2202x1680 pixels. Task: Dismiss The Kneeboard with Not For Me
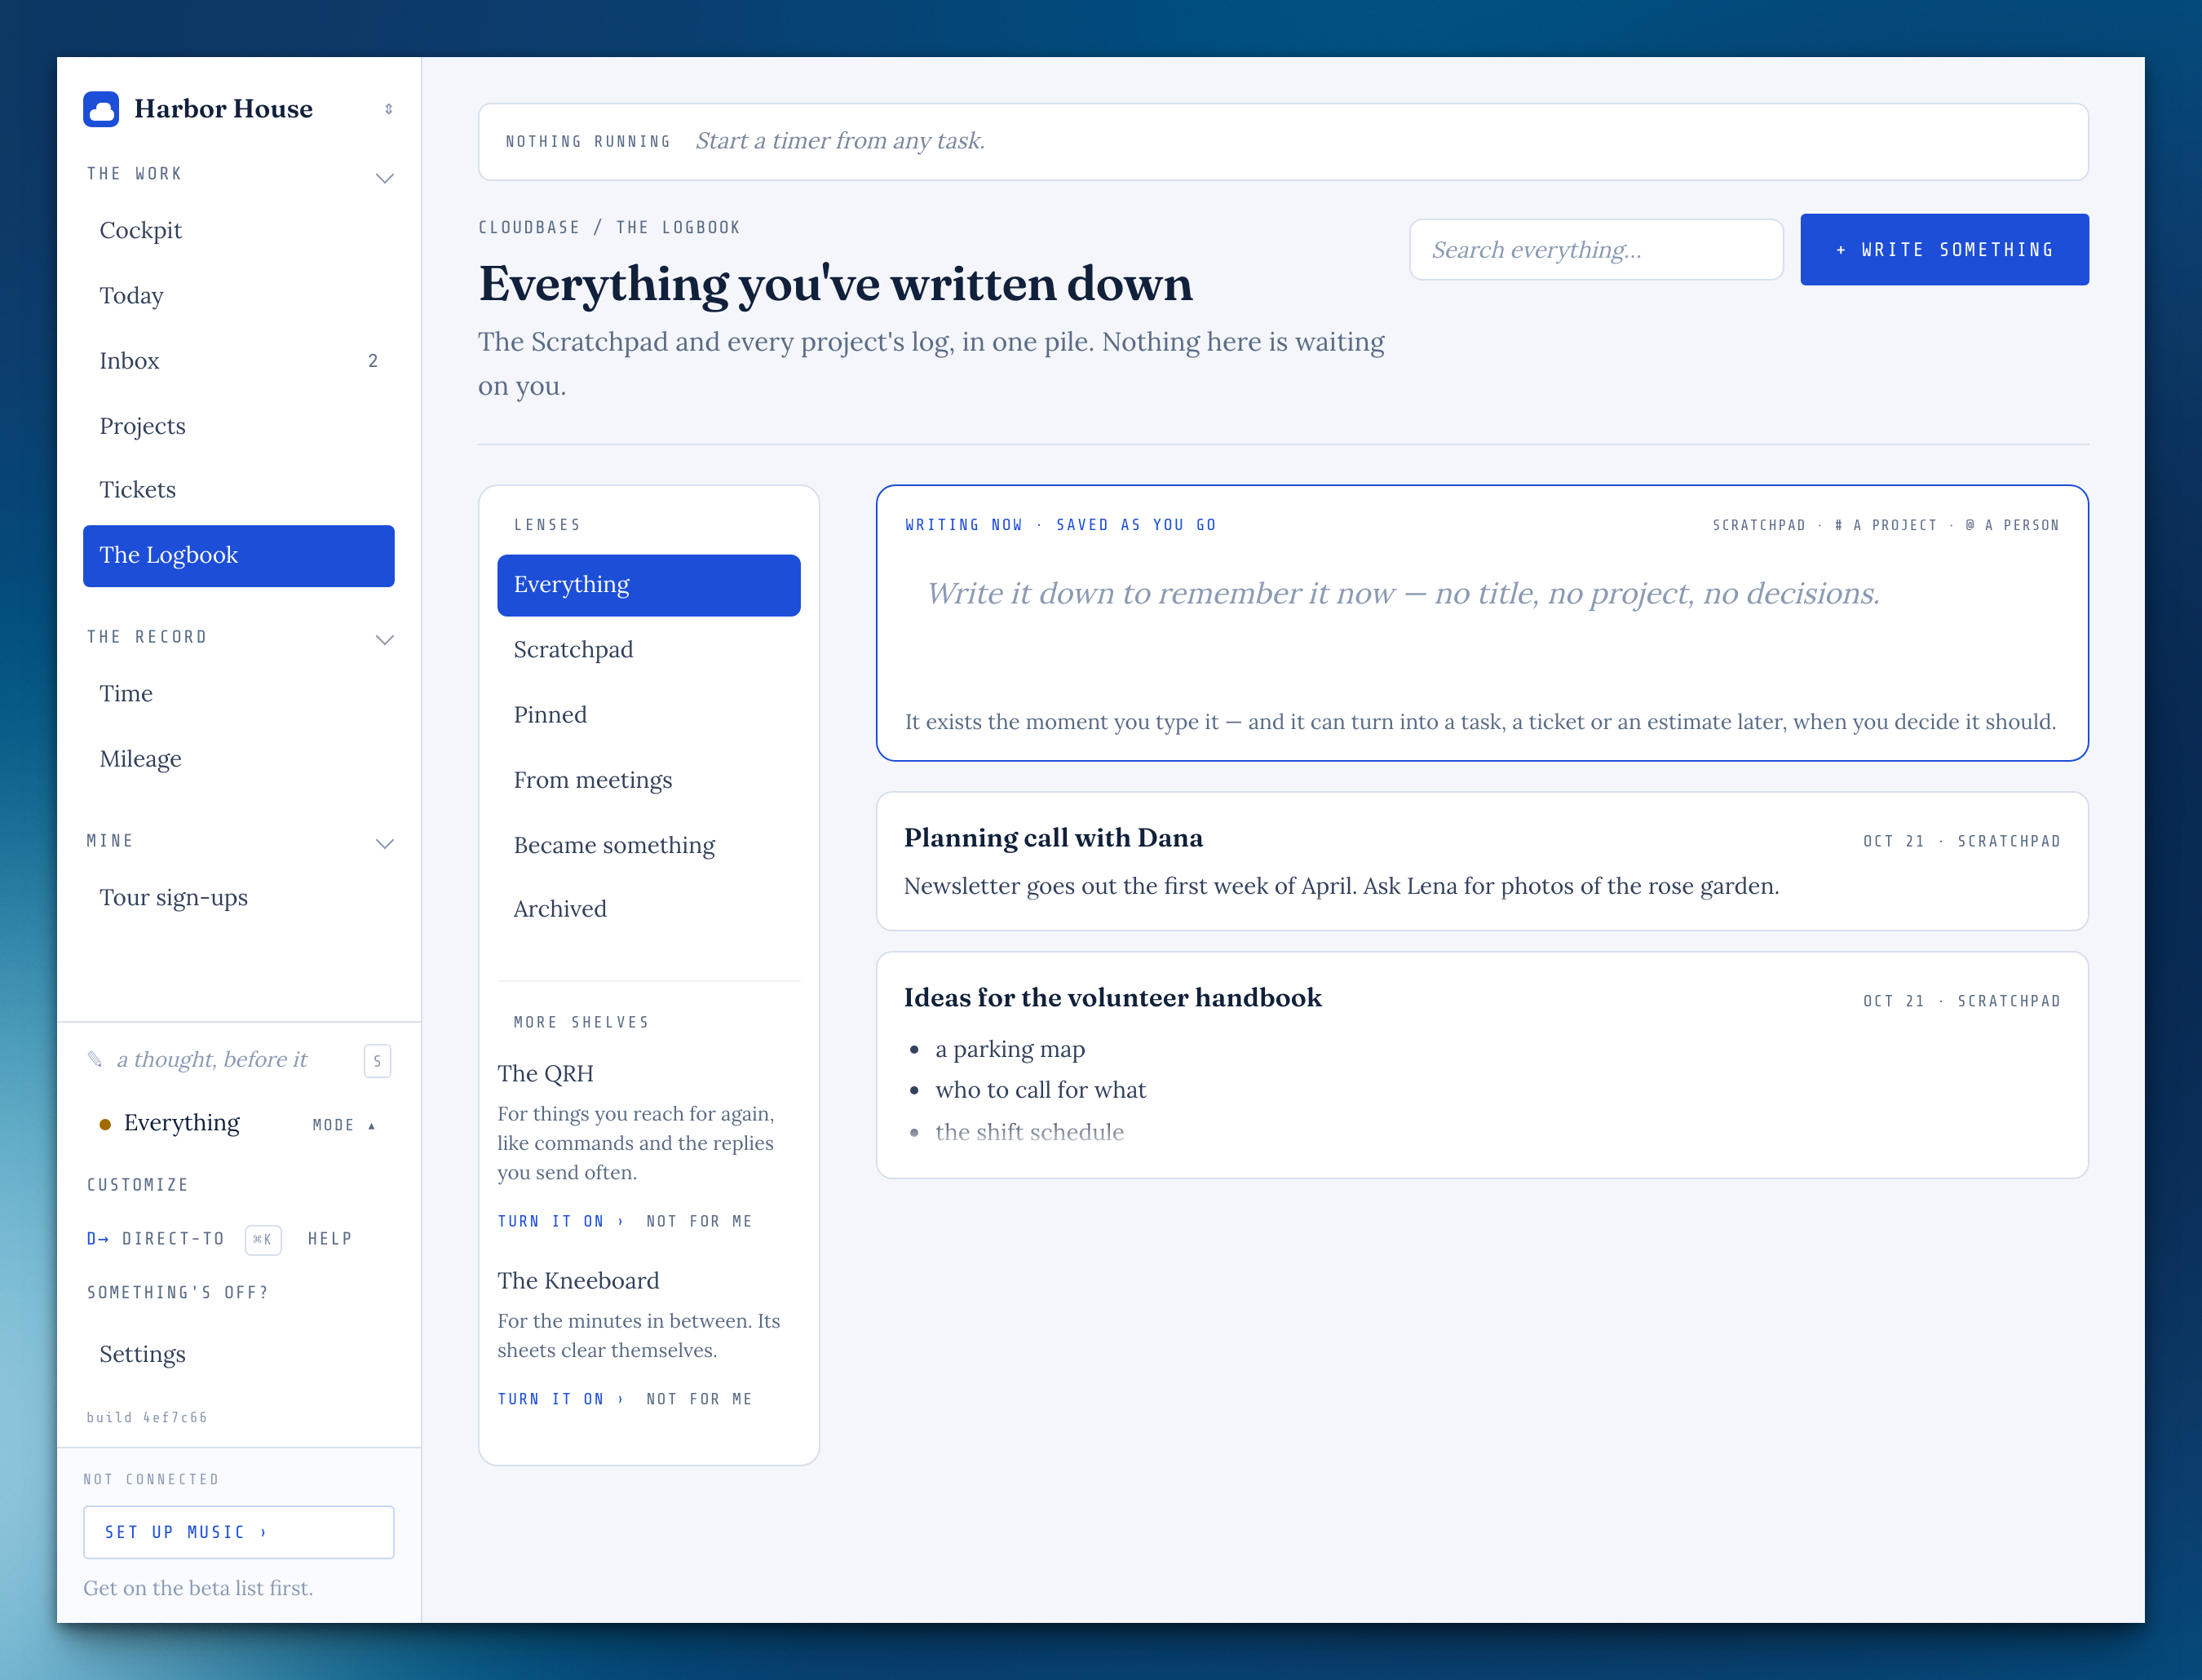pos(699,1399)
